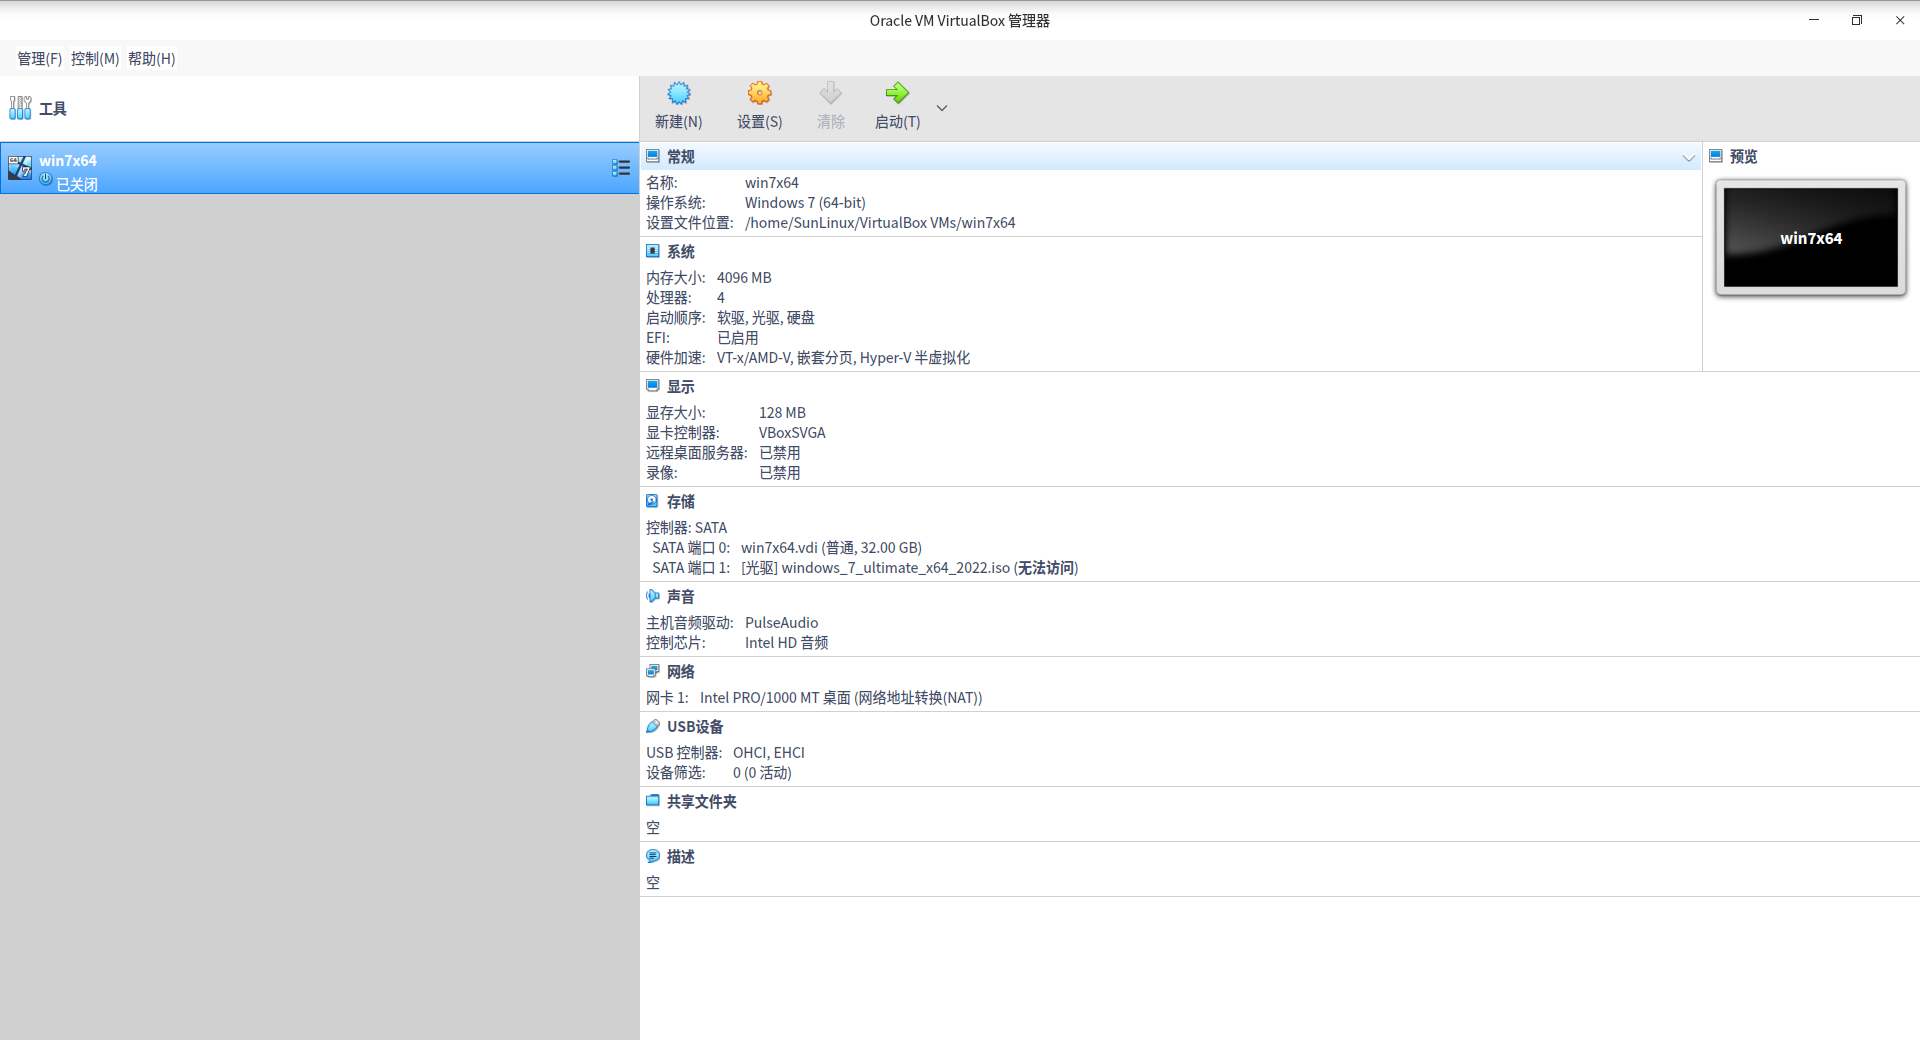Click the 清除 discard arrow icon
The height and width of the screenshot is (1040, 1920).
click(x=831, y=94)
